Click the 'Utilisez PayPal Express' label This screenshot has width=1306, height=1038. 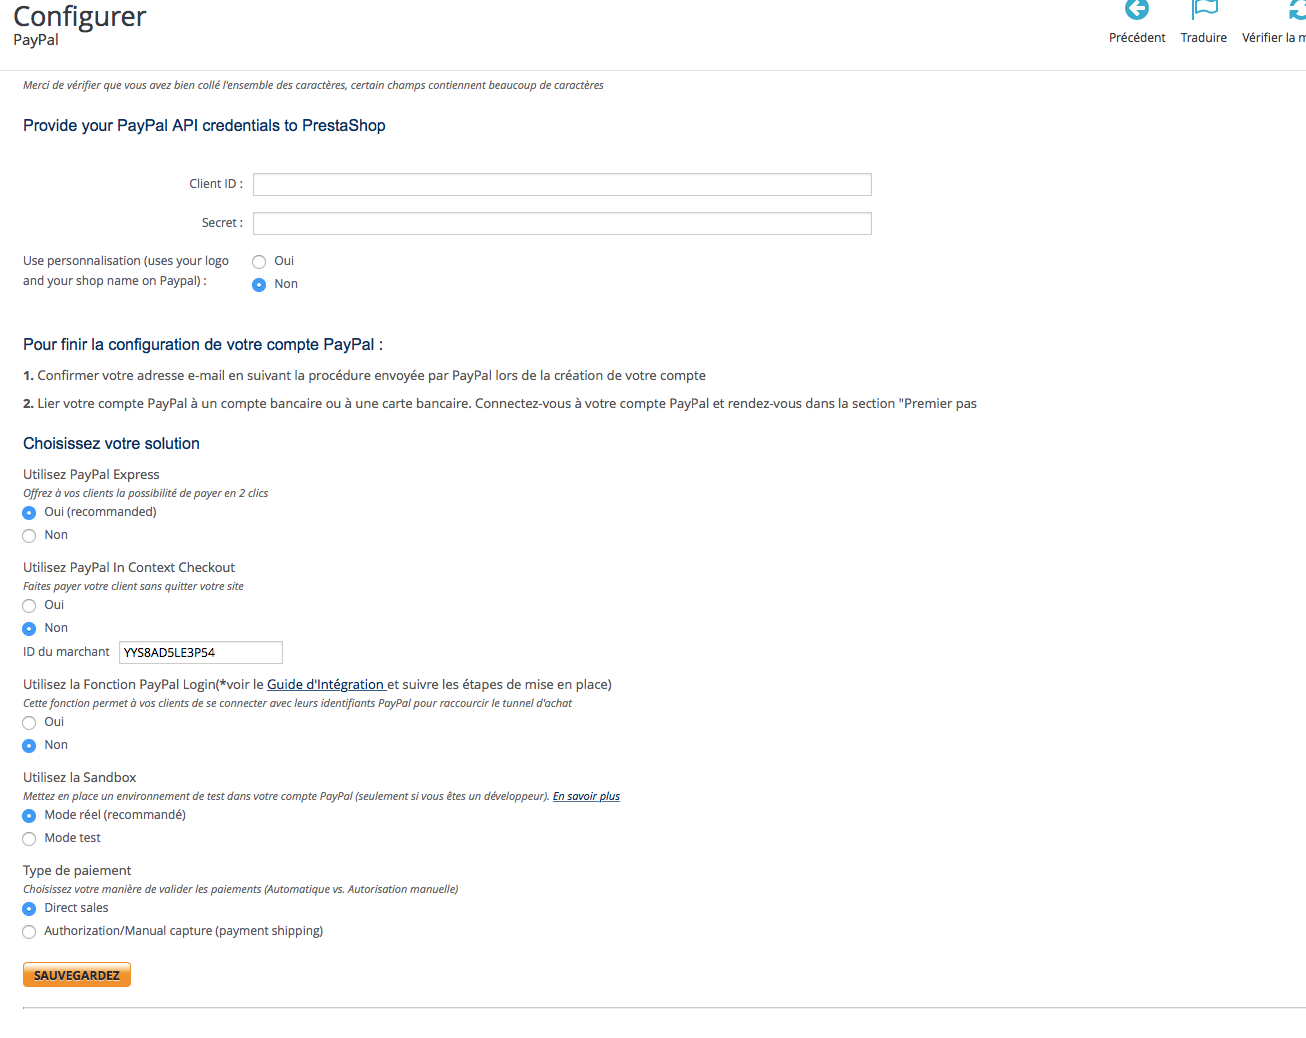(91, 475)
